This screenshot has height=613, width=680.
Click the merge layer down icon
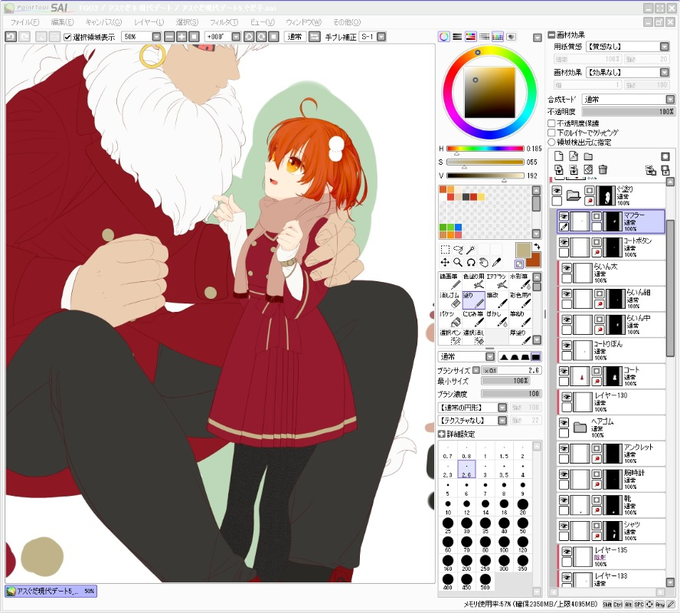(x=573, y=170)
